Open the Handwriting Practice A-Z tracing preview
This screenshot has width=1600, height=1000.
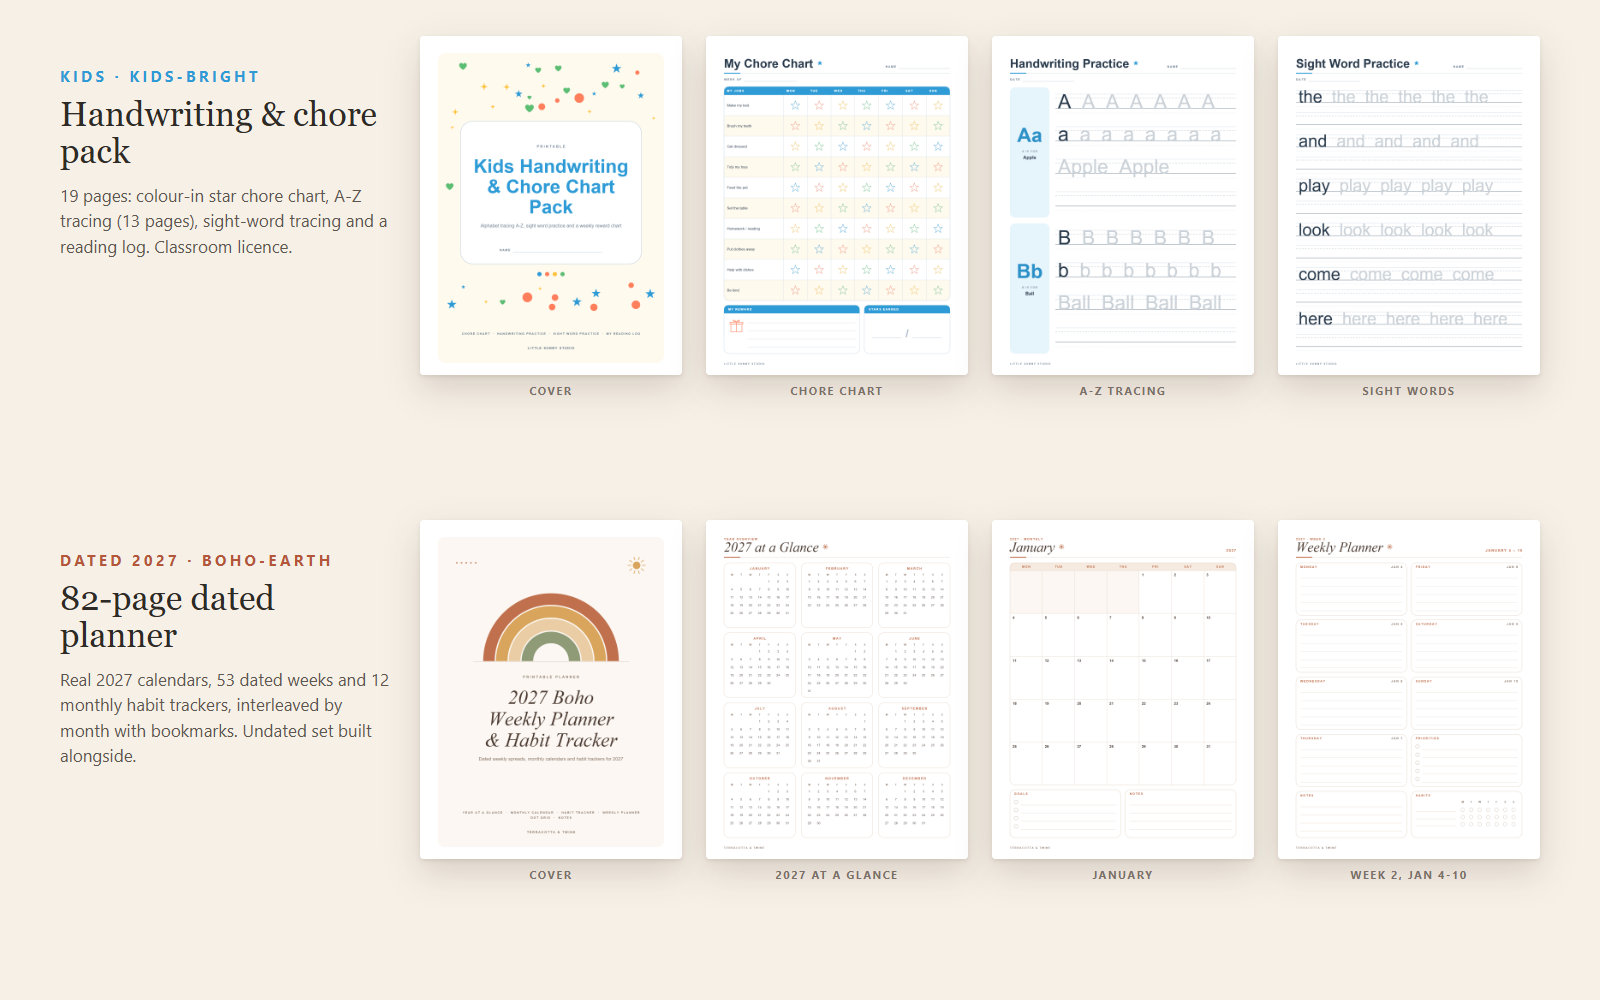[x=1123, y=206]
